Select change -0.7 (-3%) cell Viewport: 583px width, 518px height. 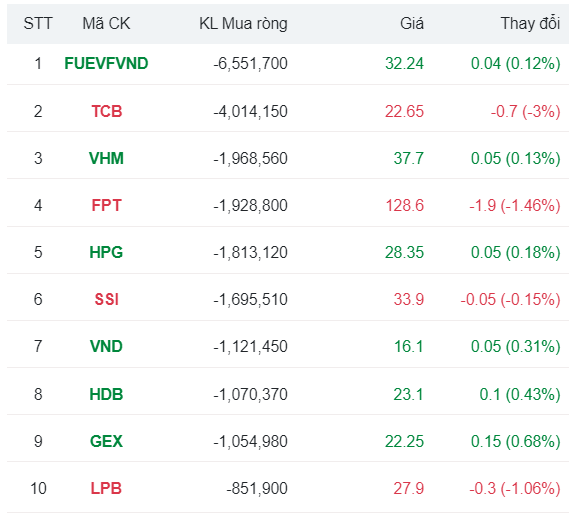pyautogui.click(x=526, y=111)
